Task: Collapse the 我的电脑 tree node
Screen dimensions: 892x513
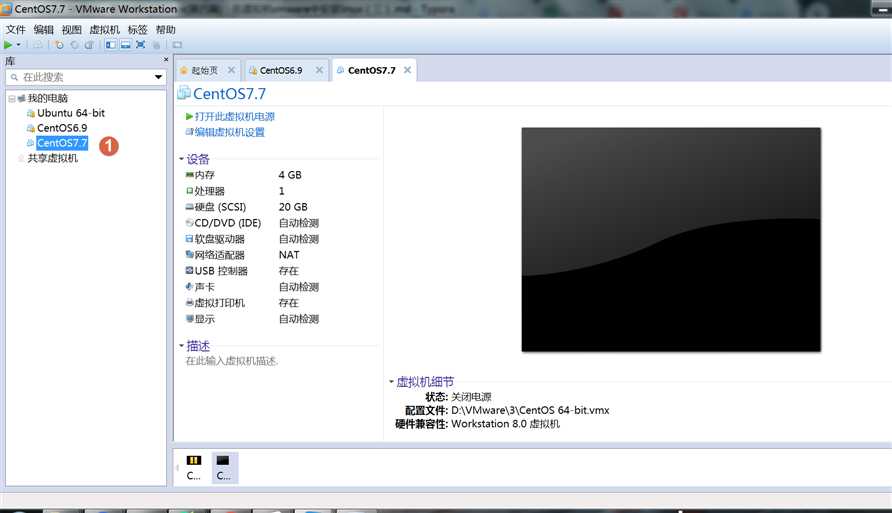Action: [x=11, y=98]
